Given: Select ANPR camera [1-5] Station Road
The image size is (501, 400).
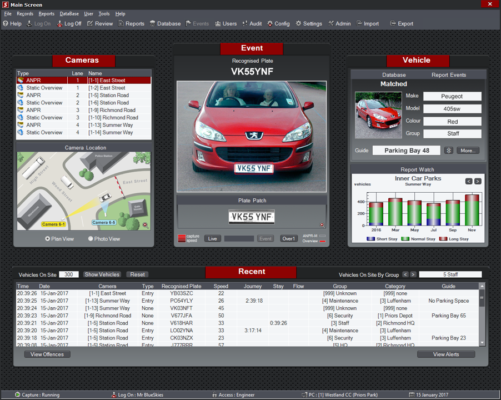Looking at the screenshot, I should [x=84, y=95].
